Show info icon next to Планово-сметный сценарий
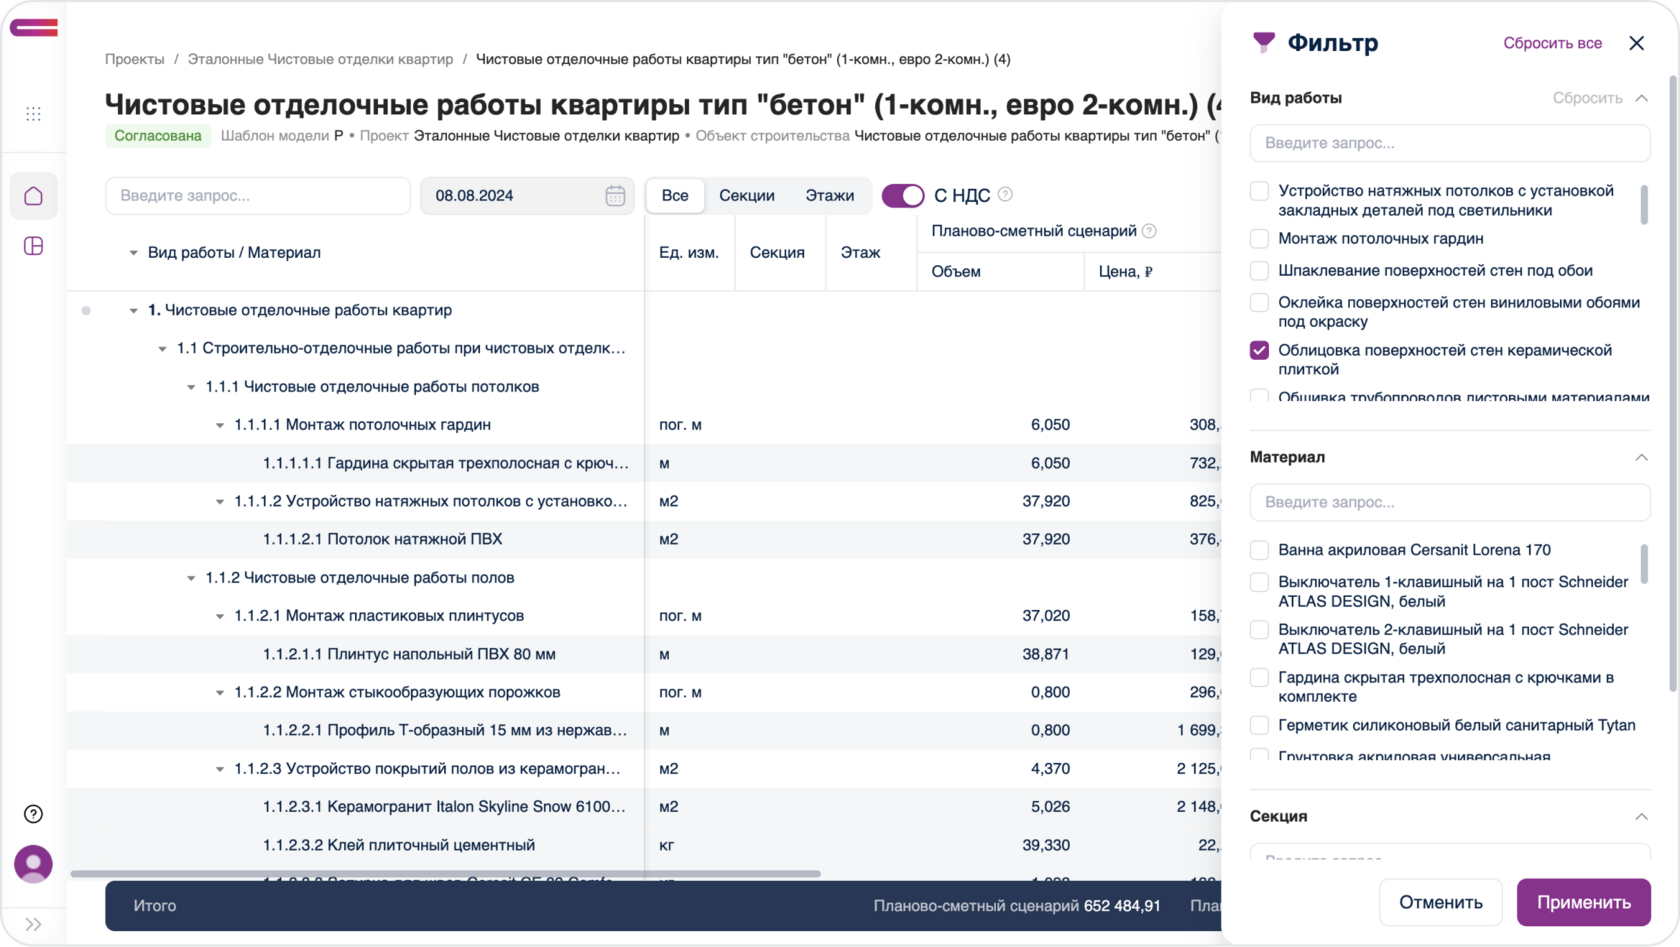This screenshot has height=947, width=1680. point(1149,231)
